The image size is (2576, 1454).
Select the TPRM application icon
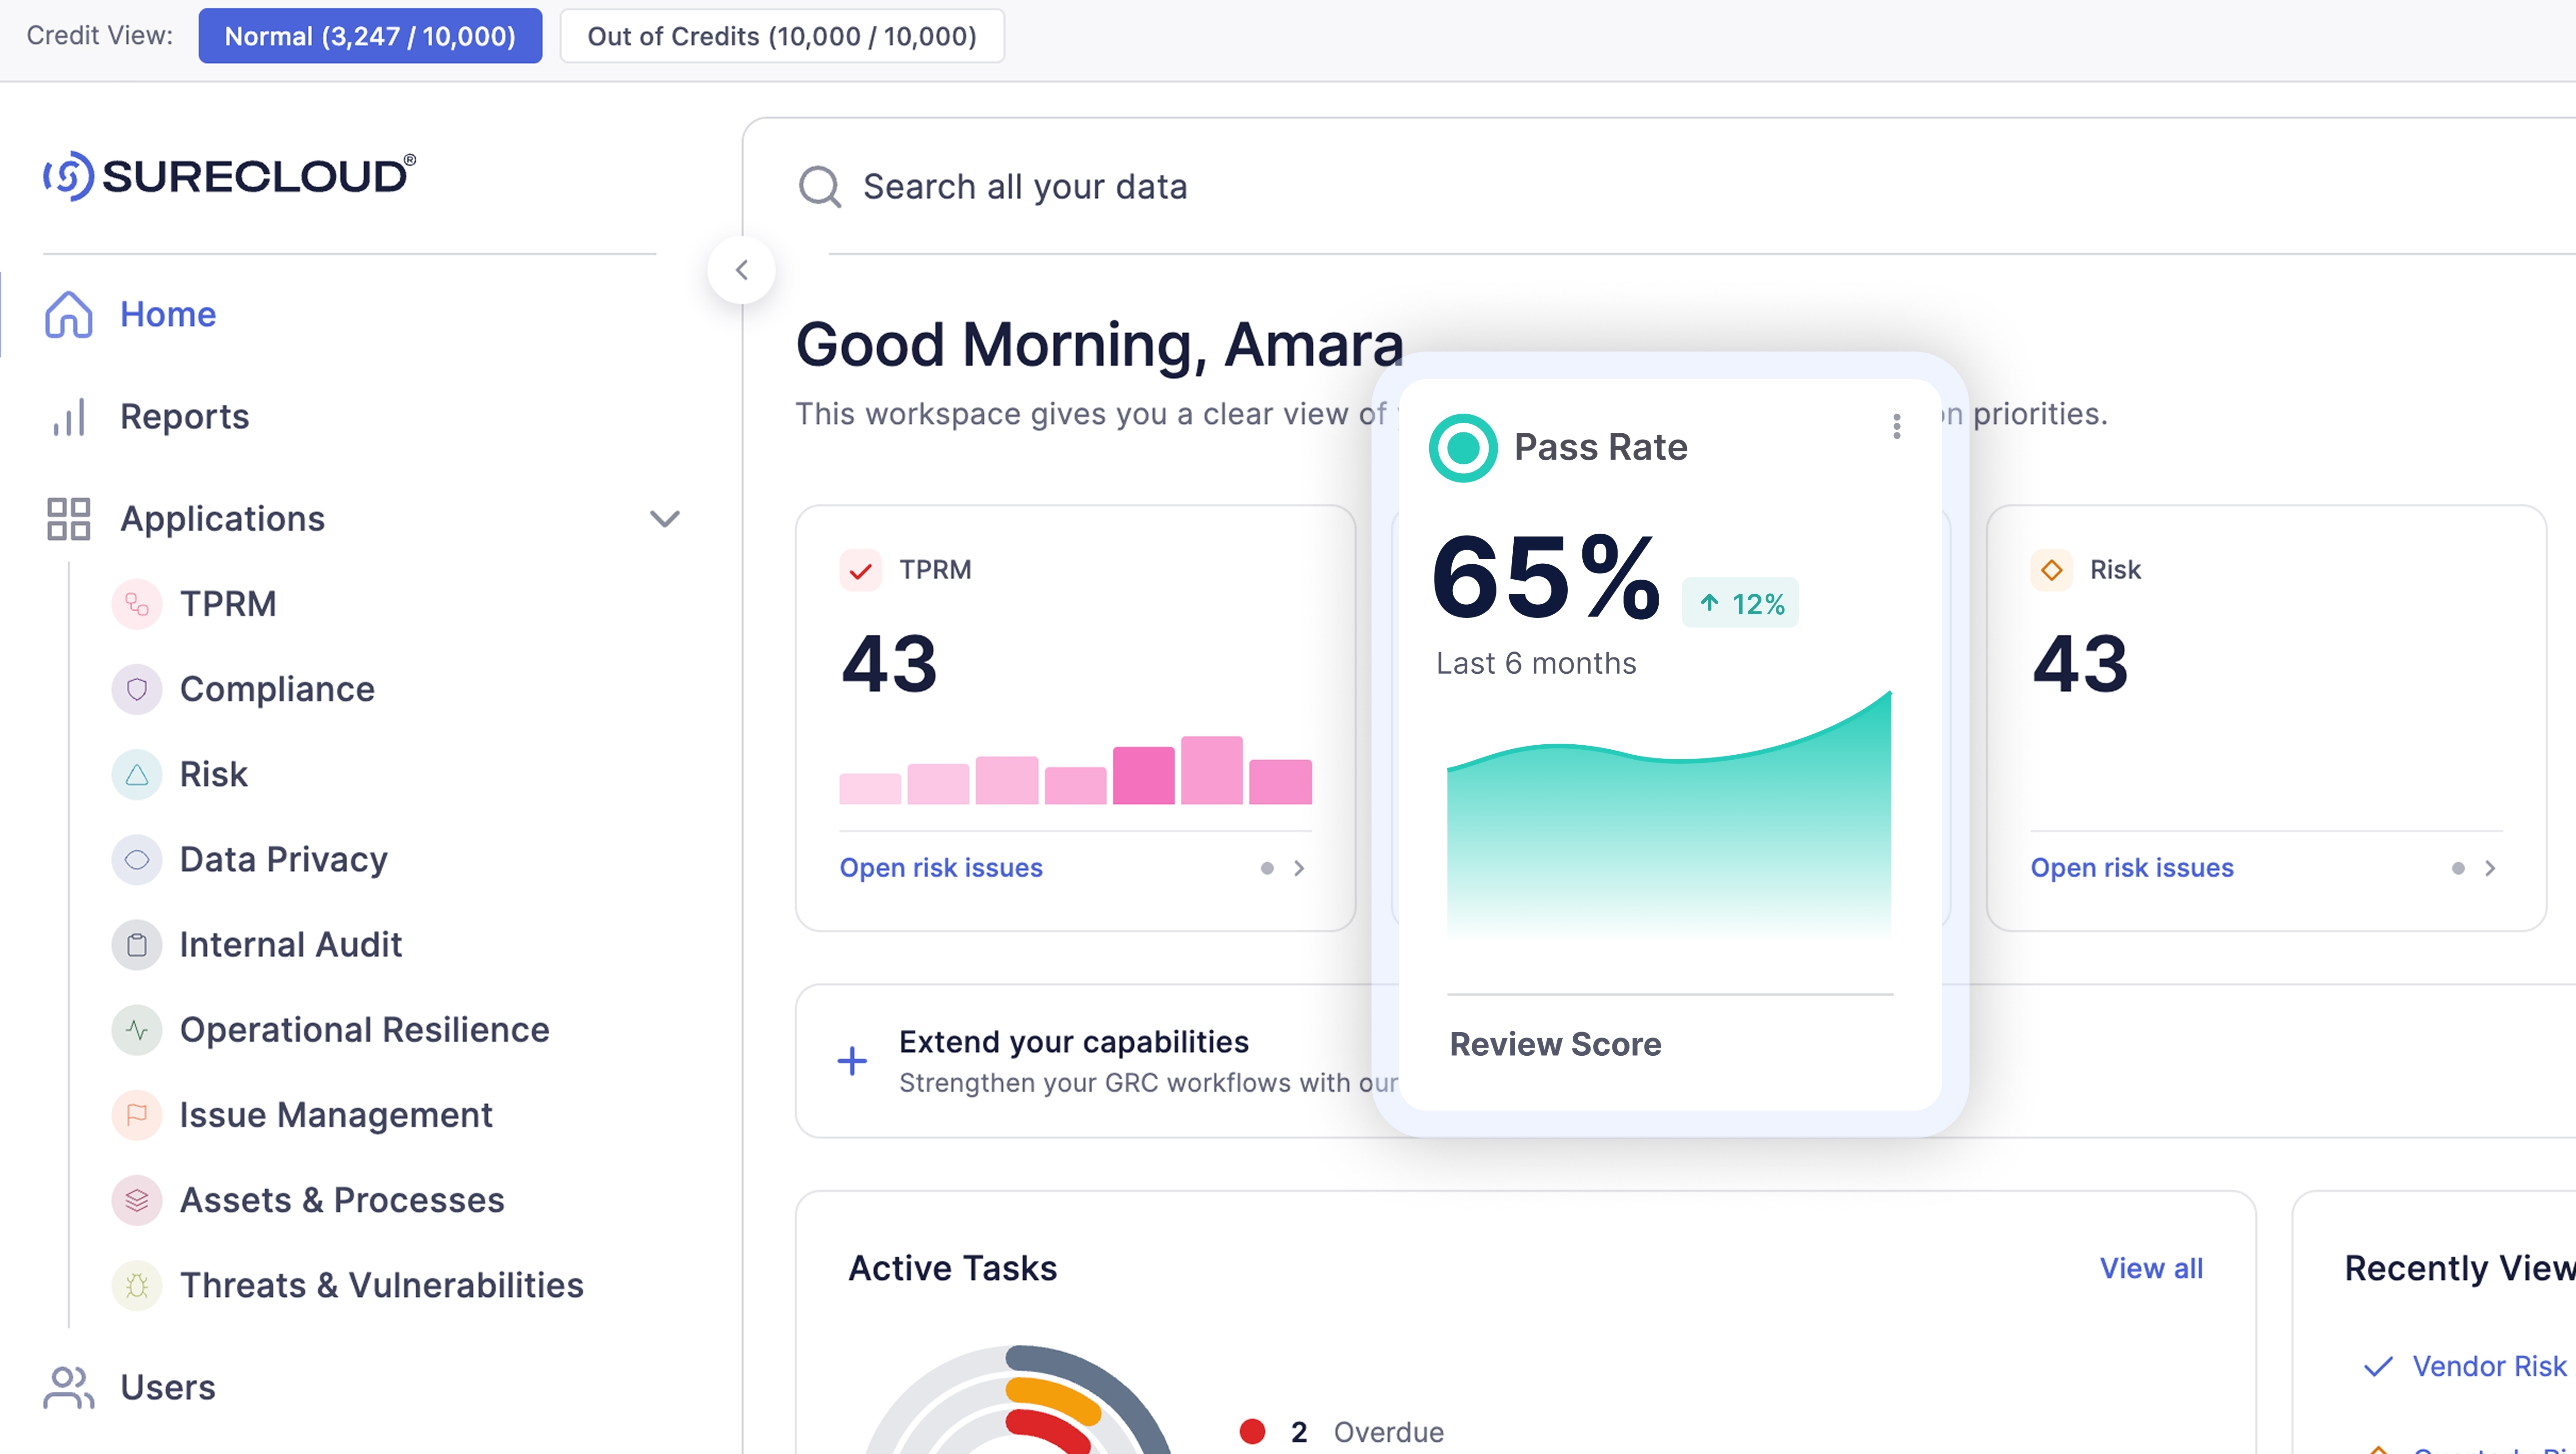(137, 603)
